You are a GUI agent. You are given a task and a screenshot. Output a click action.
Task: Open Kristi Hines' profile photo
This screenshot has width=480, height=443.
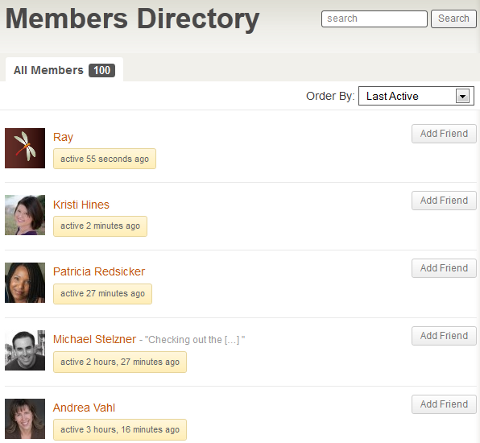pos(25,215)
